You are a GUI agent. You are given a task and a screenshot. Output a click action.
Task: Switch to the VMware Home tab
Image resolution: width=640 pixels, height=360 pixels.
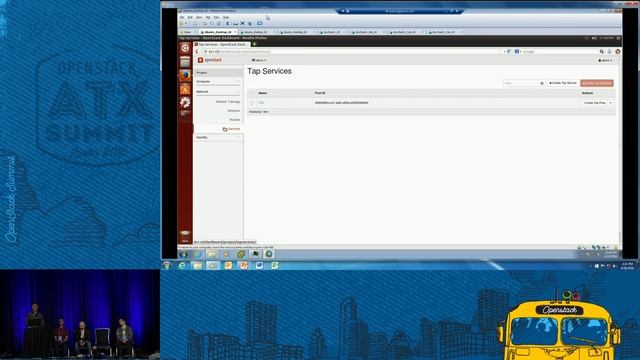point(187,32)
